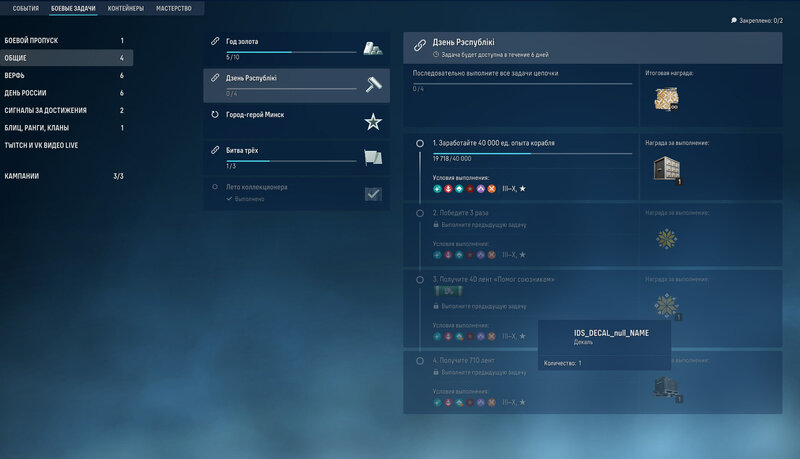Click the orange crossed icon in task 4 conditions
The image size is (800, 459).
coord(491,402)
